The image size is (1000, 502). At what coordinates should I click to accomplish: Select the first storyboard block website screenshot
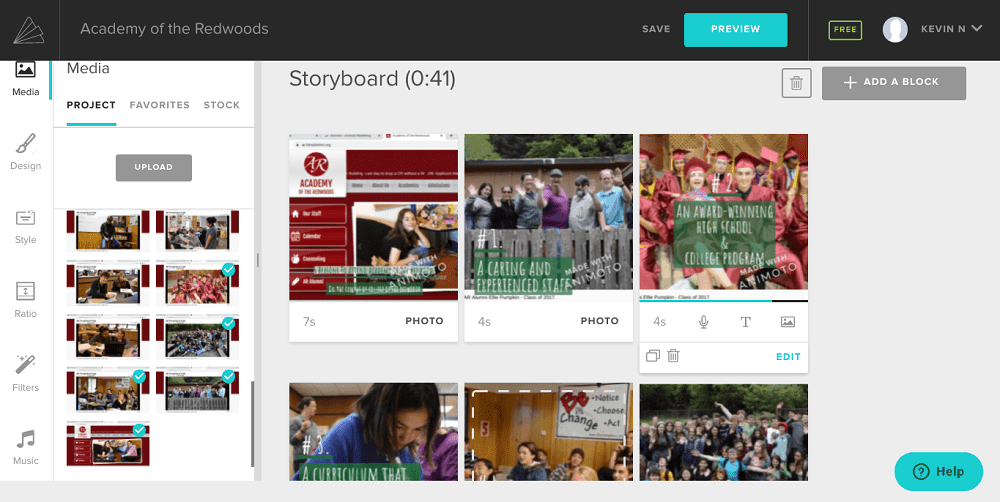pyautogui.click(x=374, y=218)
